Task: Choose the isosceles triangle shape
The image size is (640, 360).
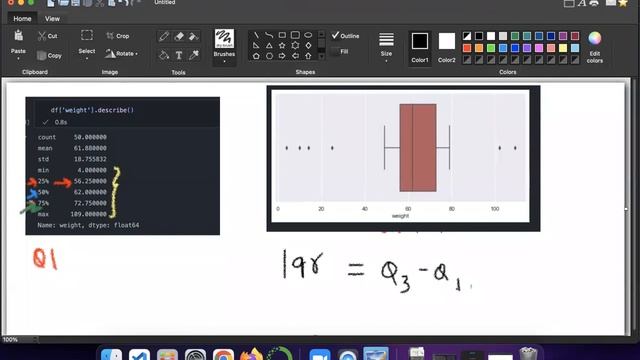Action: tap(269, 45)
